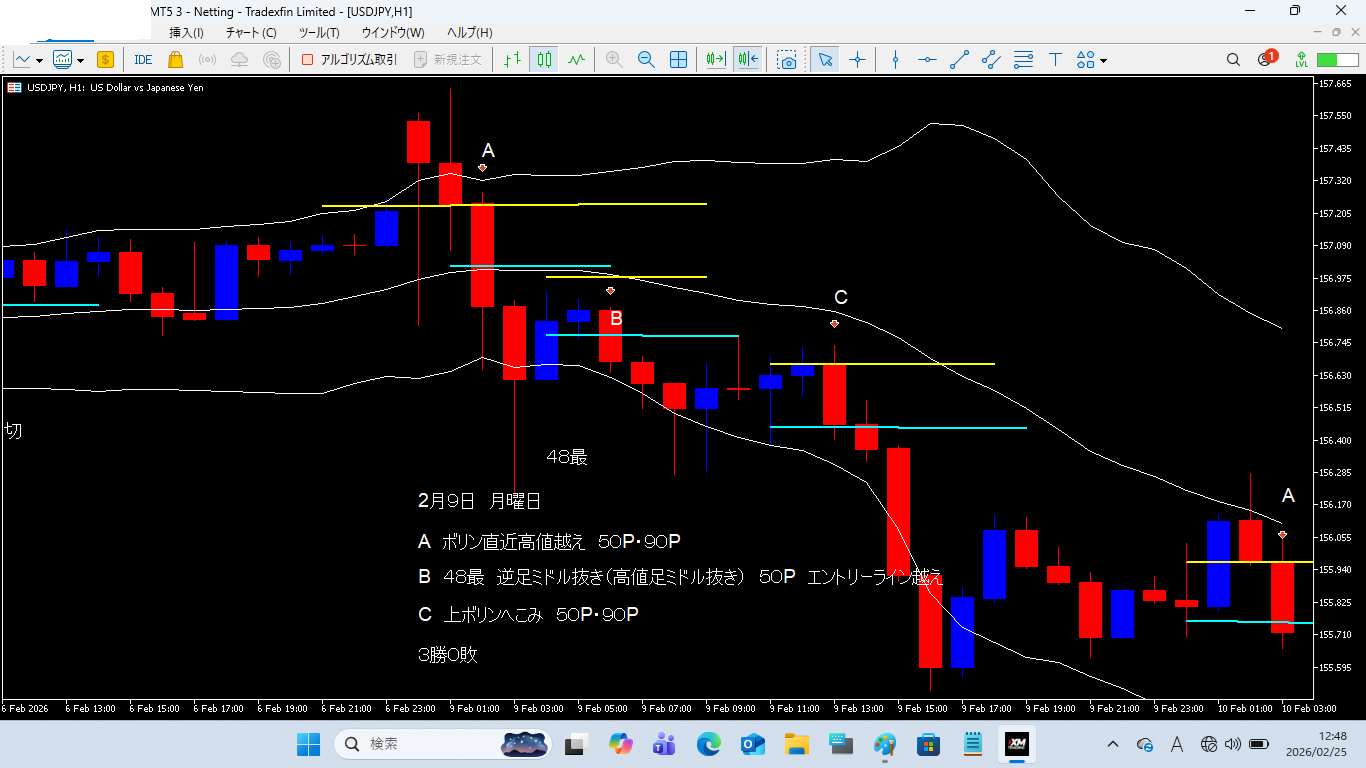Switch chart to line chart mode

click(576, 60)
